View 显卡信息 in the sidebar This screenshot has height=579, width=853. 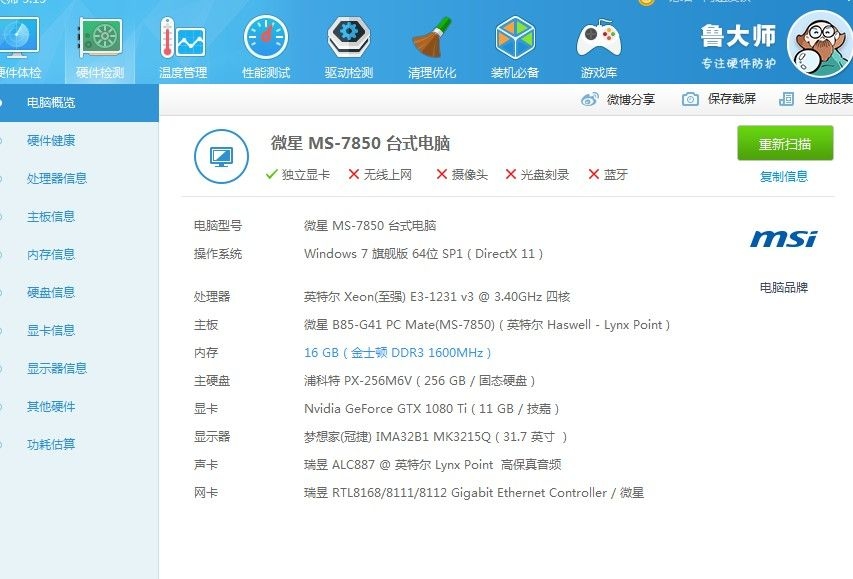pos(51,330)
